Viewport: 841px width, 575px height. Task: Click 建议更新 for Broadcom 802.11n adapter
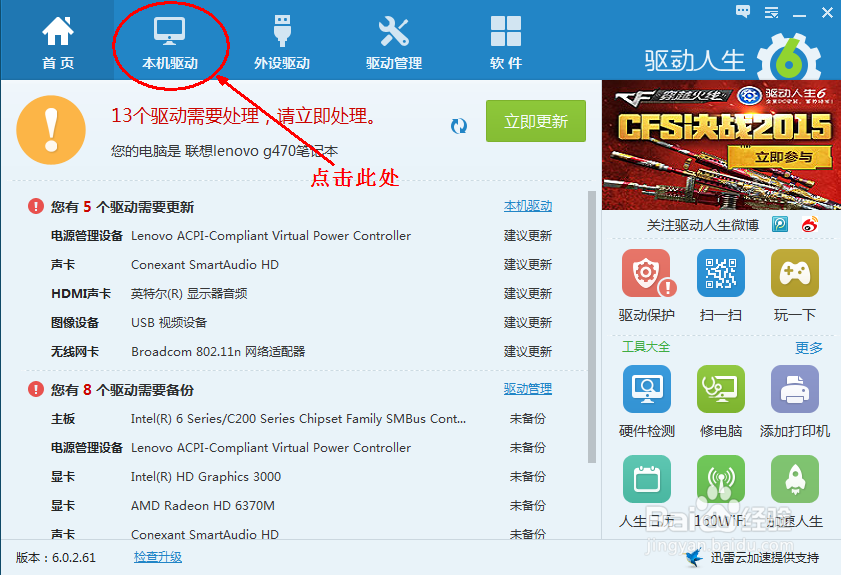528,351
